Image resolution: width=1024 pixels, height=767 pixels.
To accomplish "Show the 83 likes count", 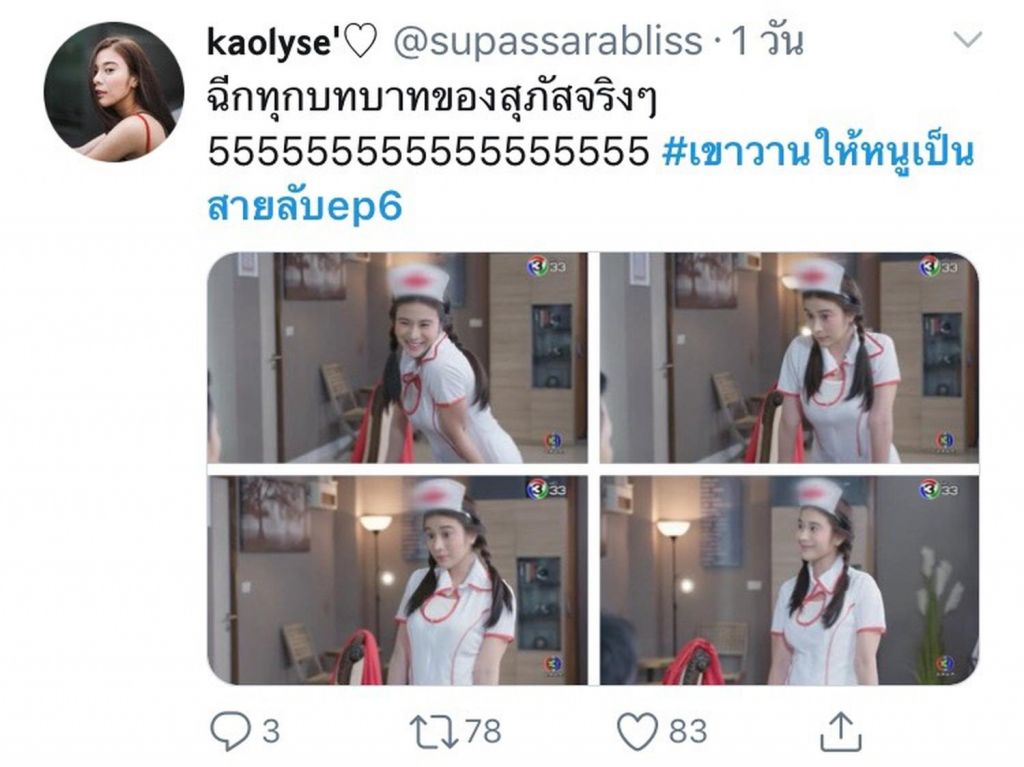I will [x=687, y=731].
